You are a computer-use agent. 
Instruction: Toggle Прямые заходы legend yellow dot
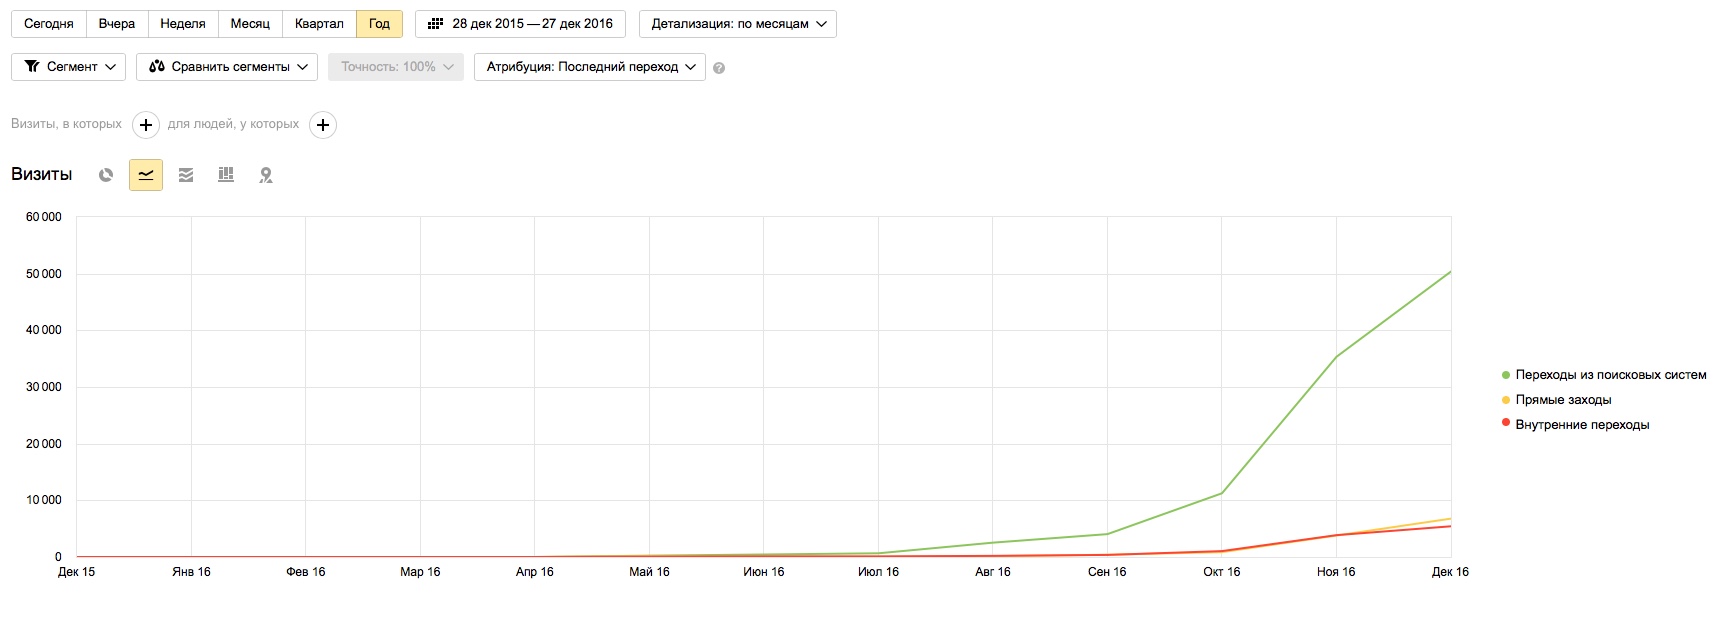click(1505, 400)
